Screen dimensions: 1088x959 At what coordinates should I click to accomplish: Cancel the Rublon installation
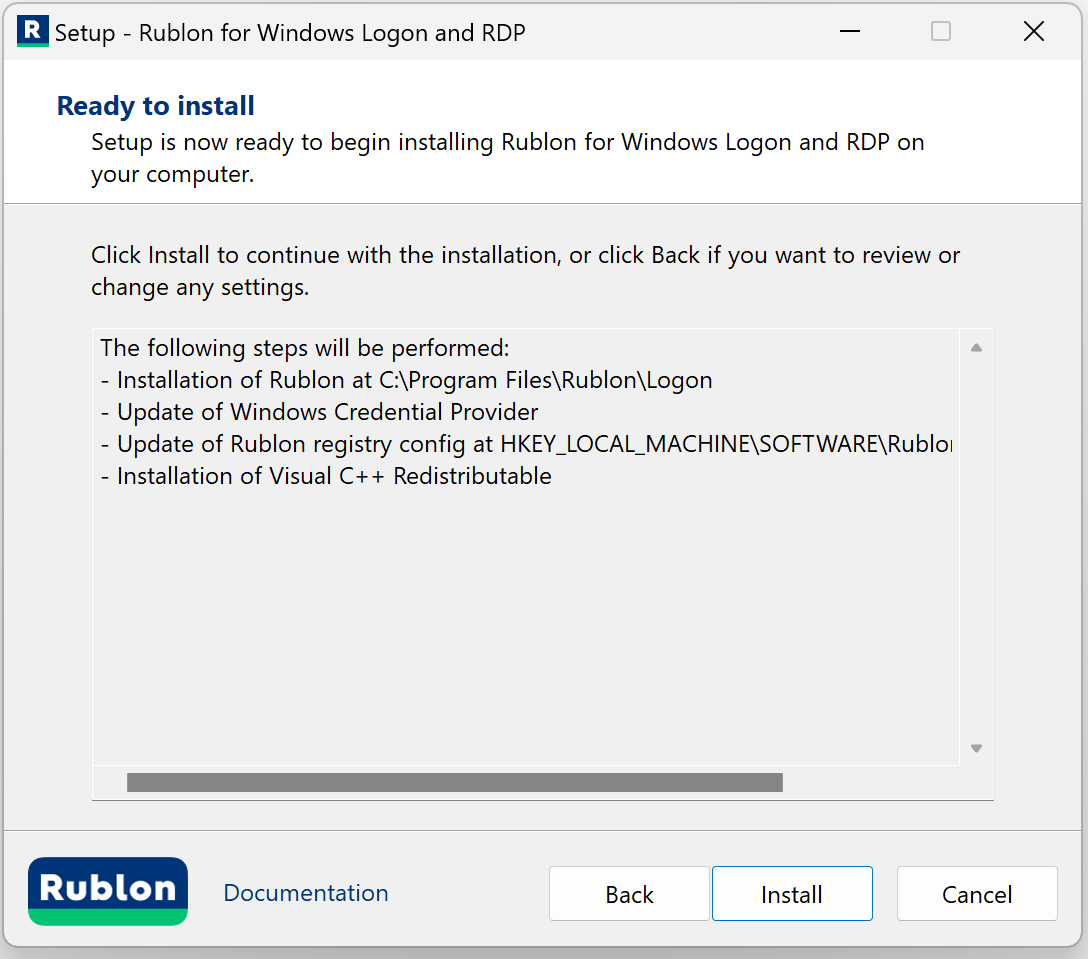[977, 894]
